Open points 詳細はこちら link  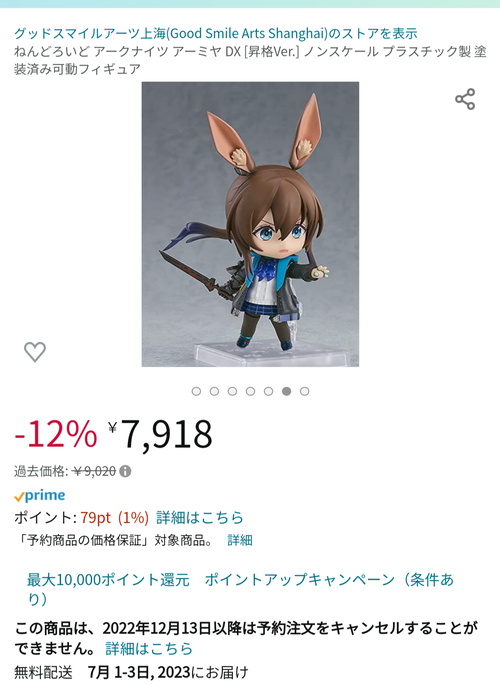200,518
